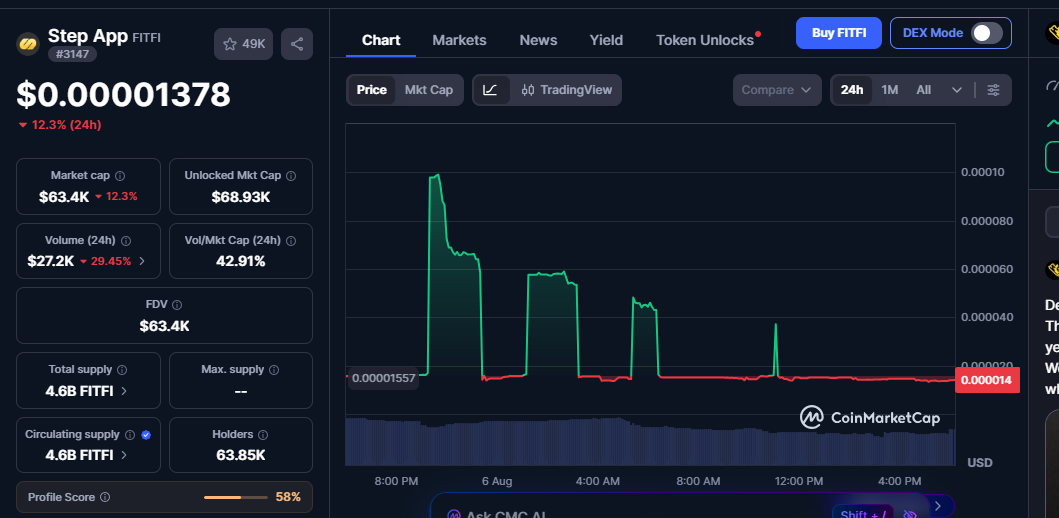Open the Chart tab
The image size is (1059, 518).
(381, 41)
